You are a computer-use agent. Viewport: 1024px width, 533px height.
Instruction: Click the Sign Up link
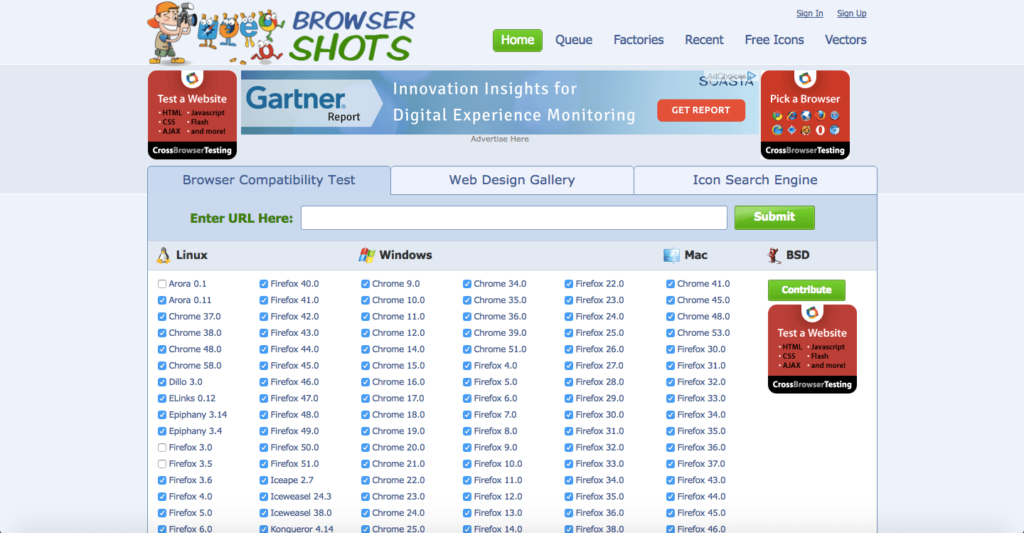[851, 13]
